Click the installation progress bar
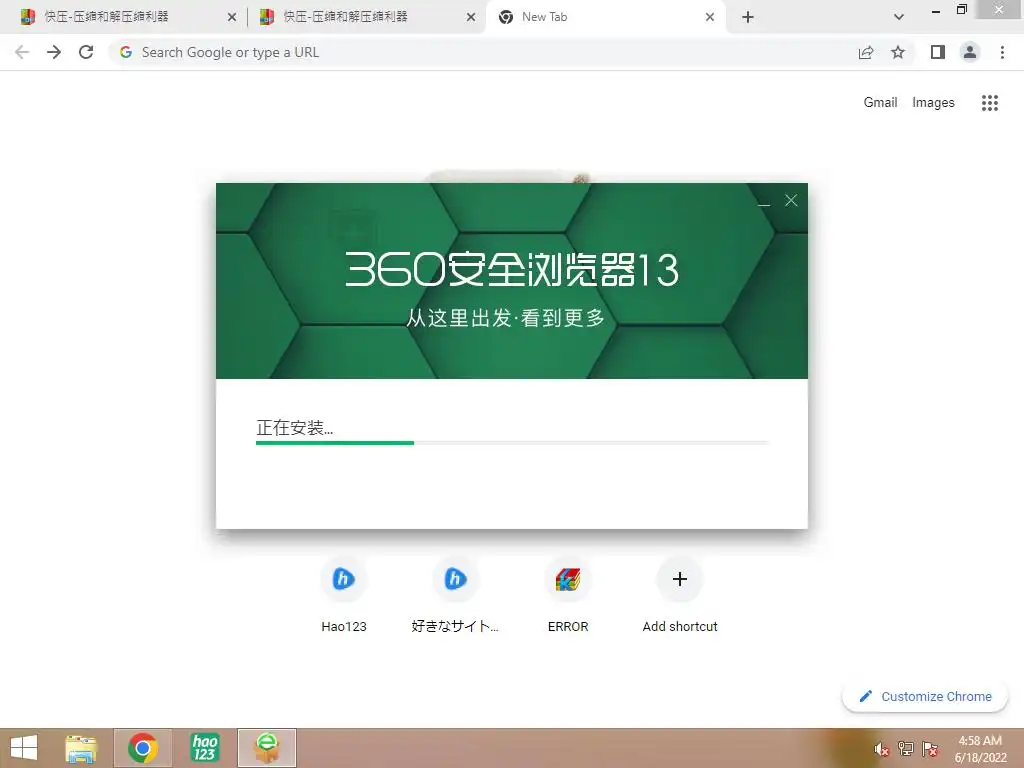 point(512,443)
